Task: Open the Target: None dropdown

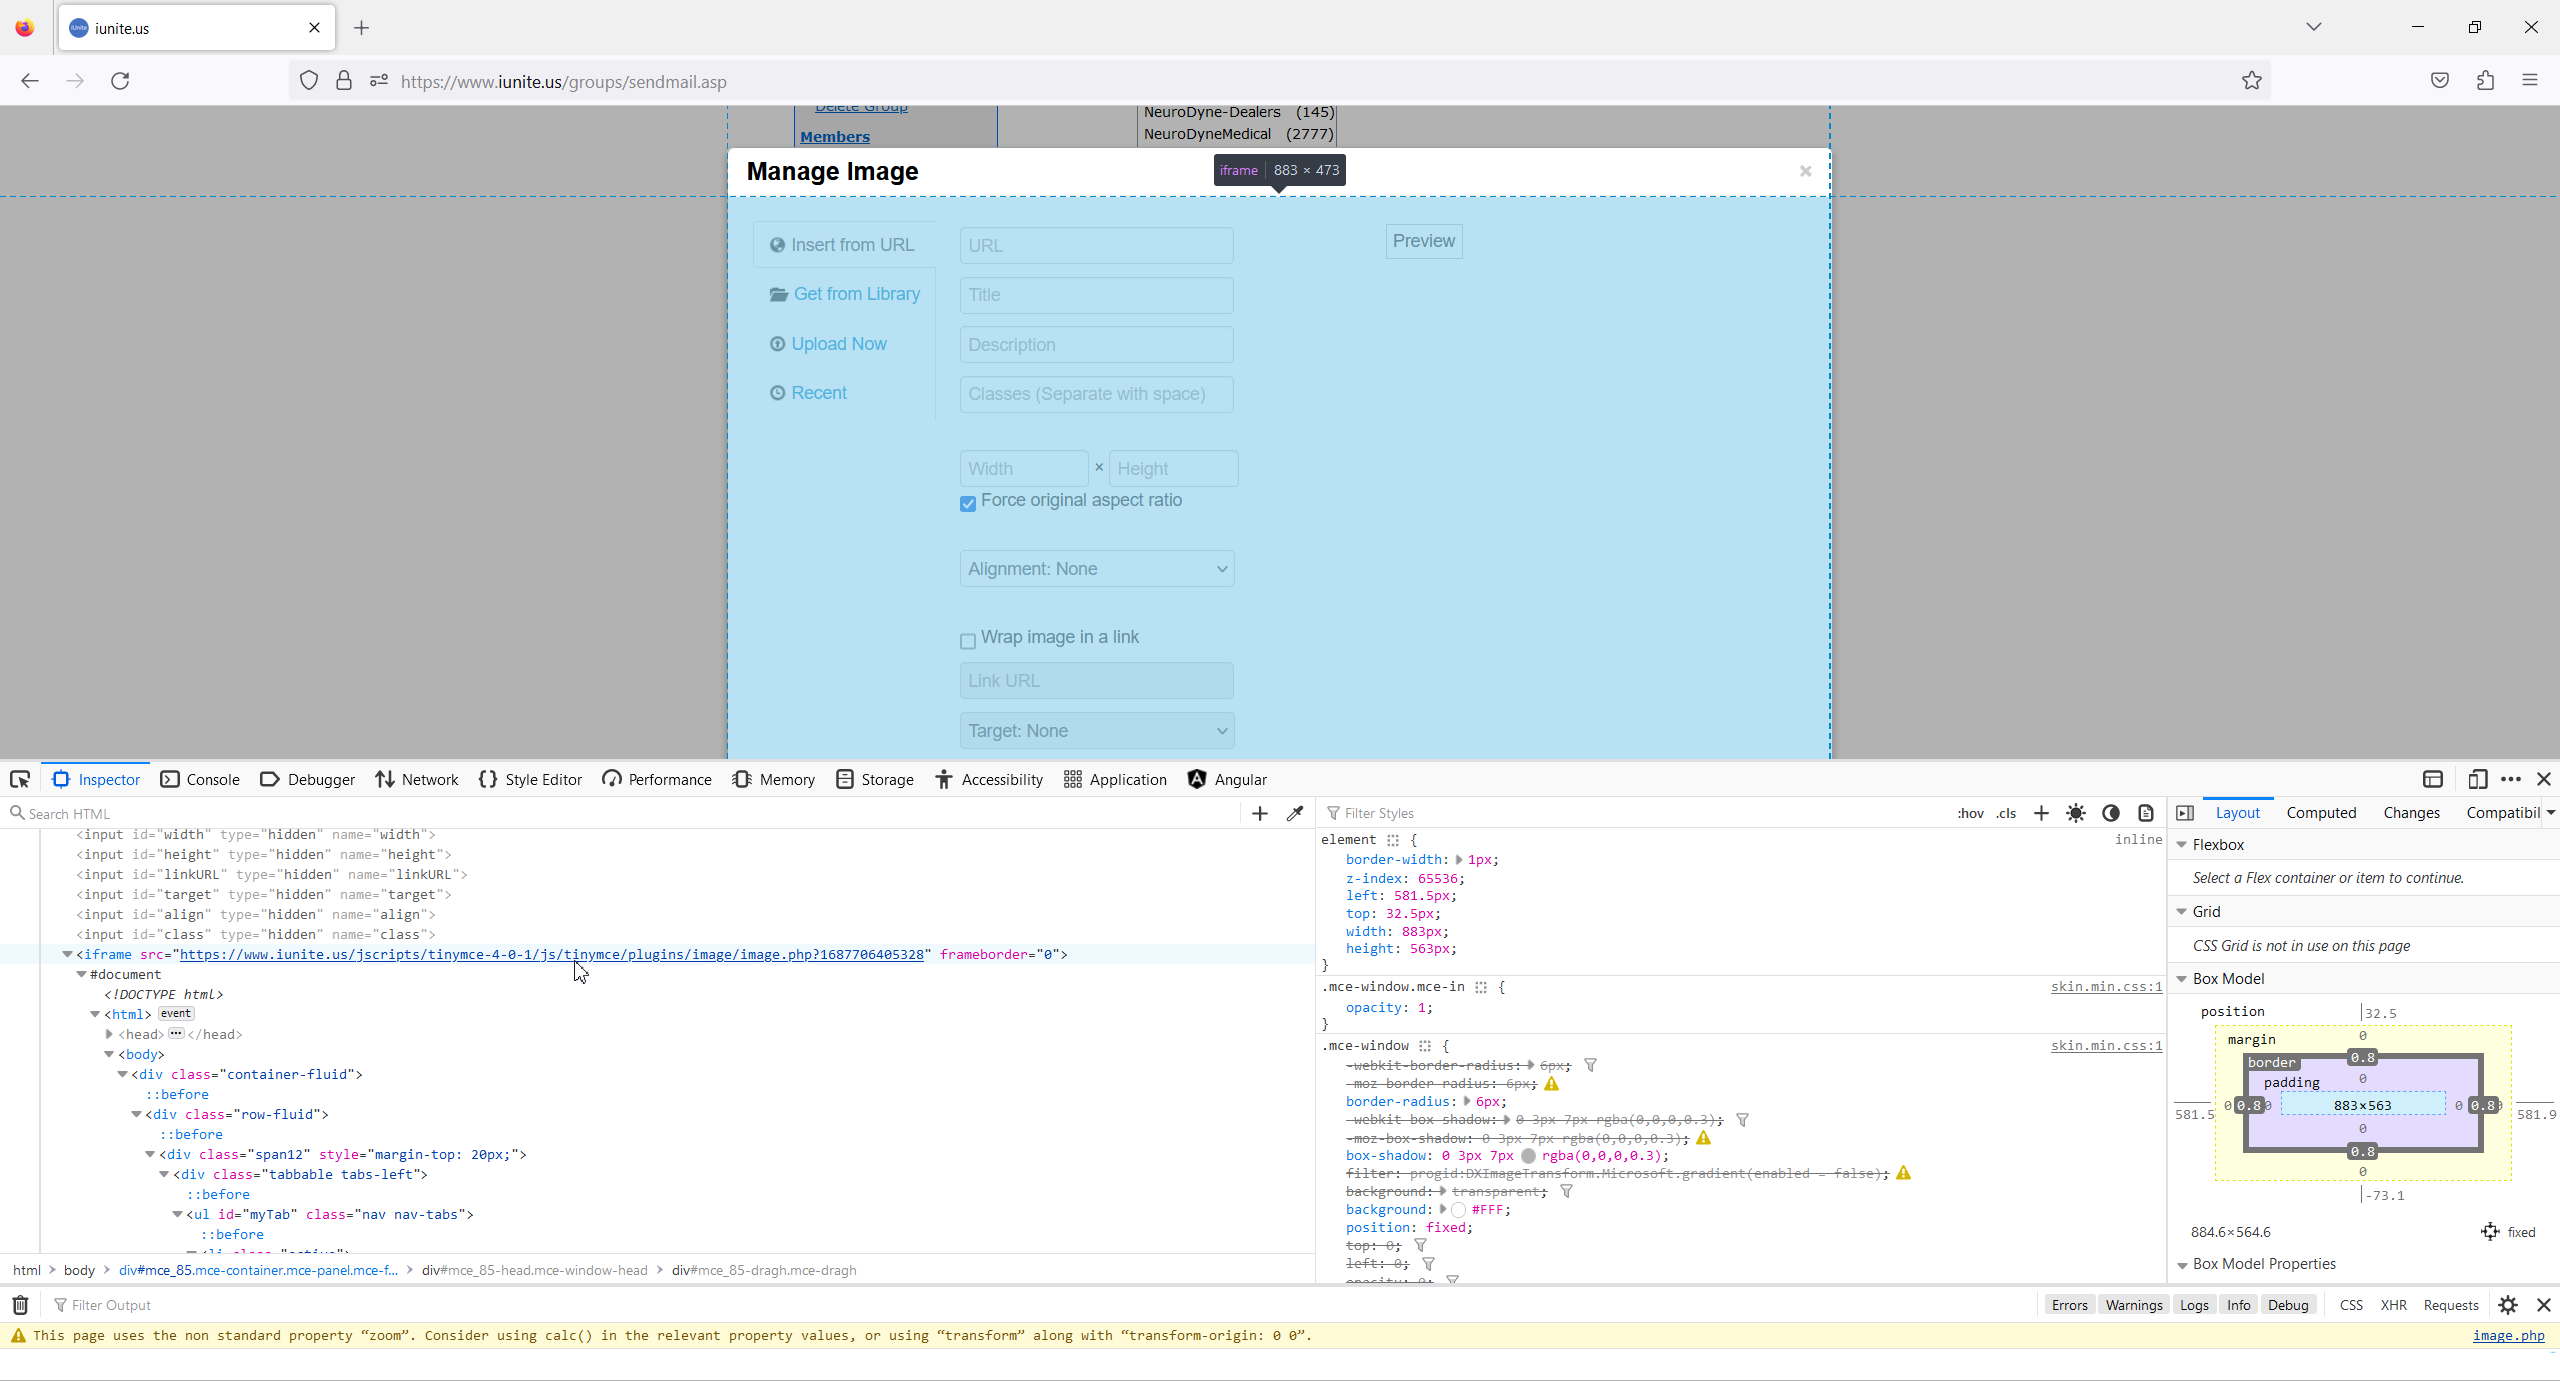Action: coord(1097,731)
